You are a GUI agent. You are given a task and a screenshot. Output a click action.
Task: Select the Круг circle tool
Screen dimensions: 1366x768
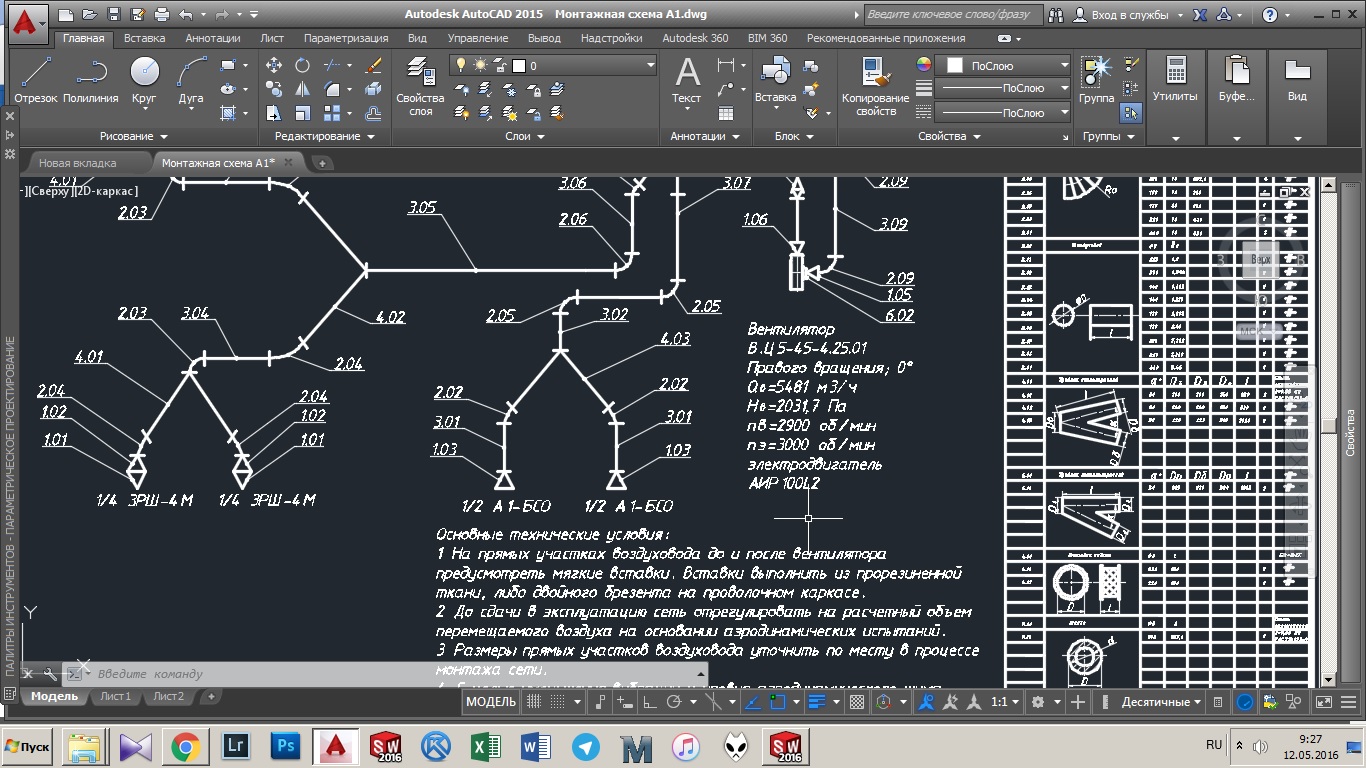click(x=145, y=80)
